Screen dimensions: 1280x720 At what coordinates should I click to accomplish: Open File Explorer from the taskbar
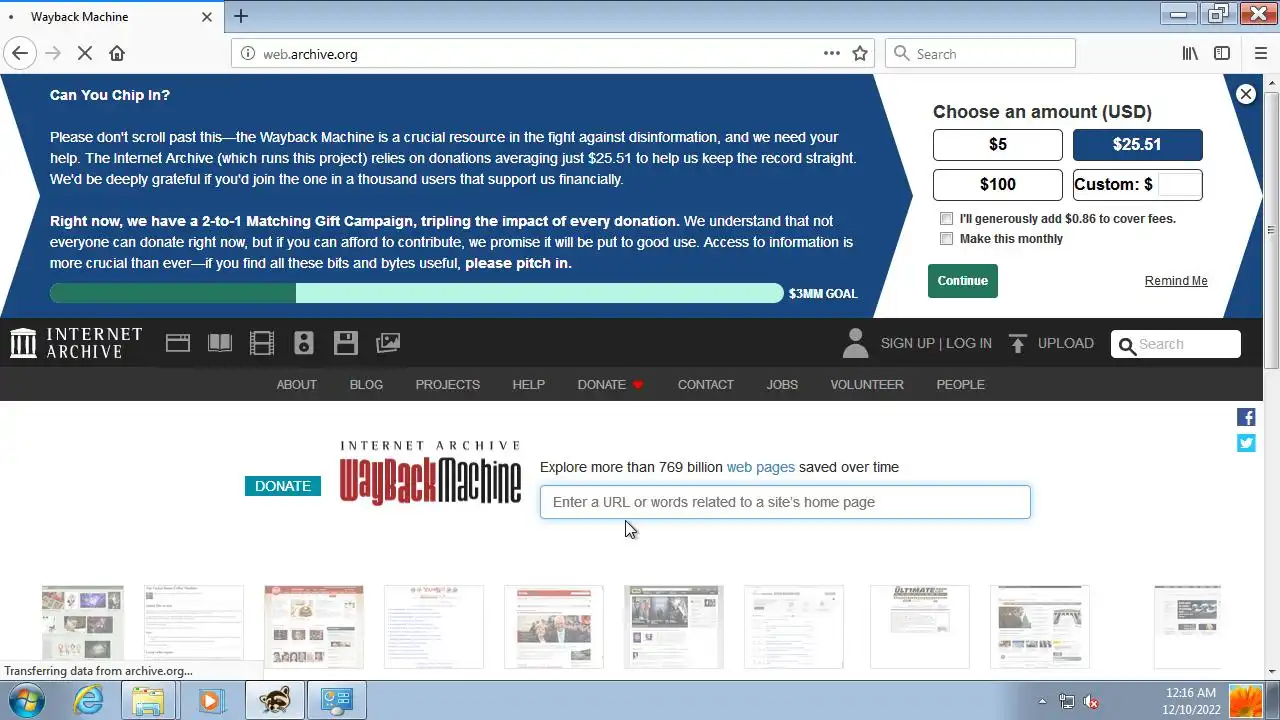tap(148, 701)
